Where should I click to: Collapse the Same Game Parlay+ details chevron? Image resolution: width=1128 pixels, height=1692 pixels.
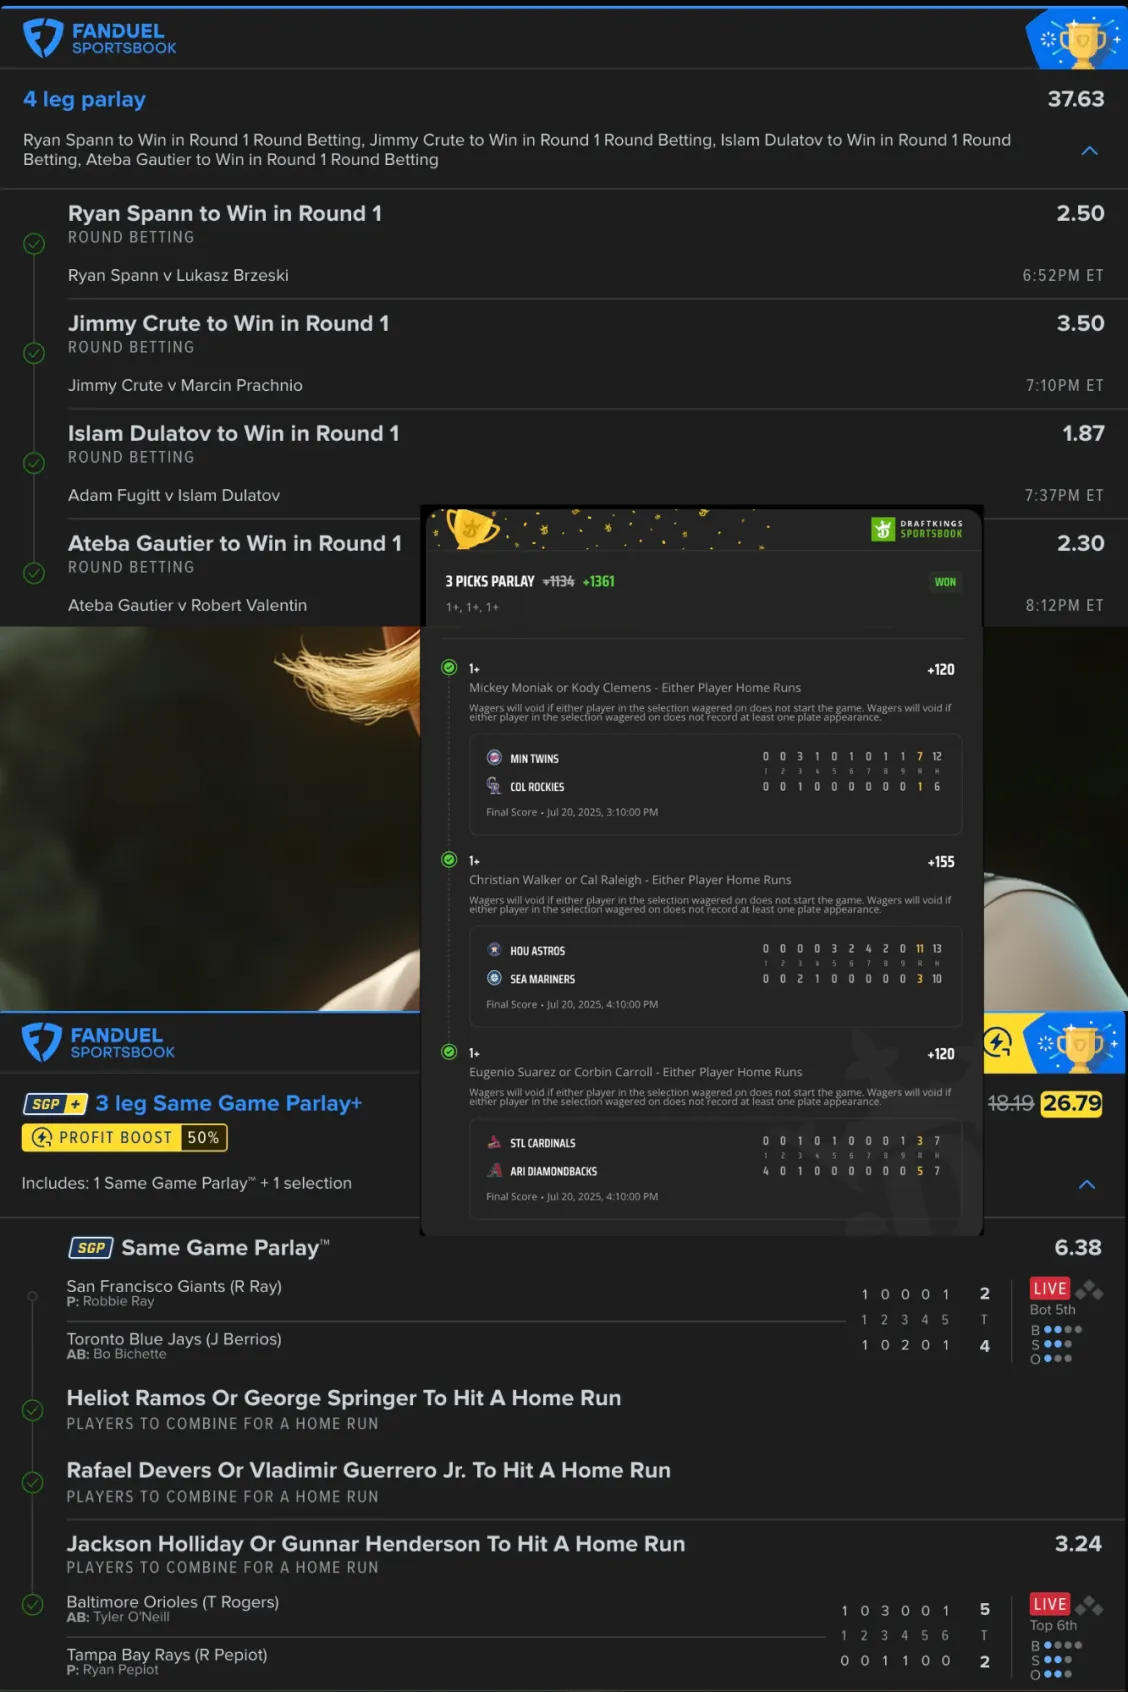click(x=1087, y=1184)
